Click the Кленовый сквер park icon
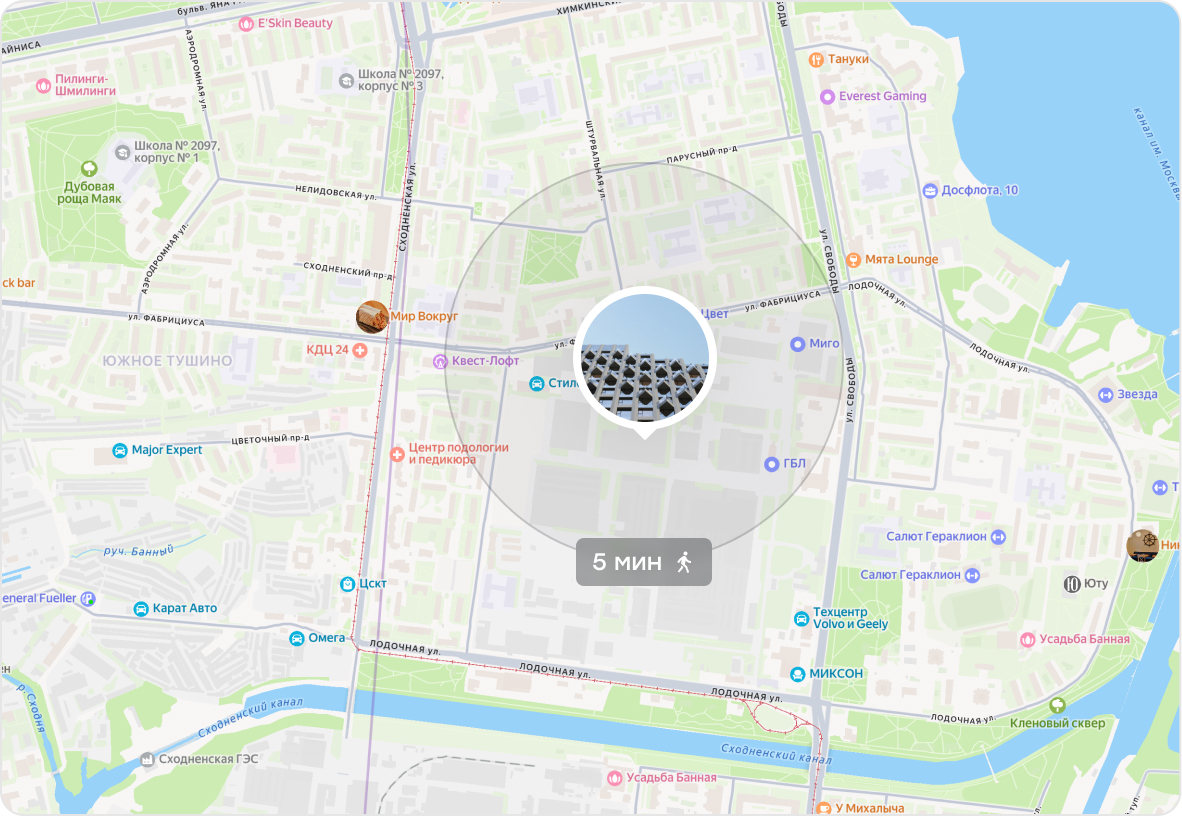This screenshot has height=816, width=1182. point(1058,705)
